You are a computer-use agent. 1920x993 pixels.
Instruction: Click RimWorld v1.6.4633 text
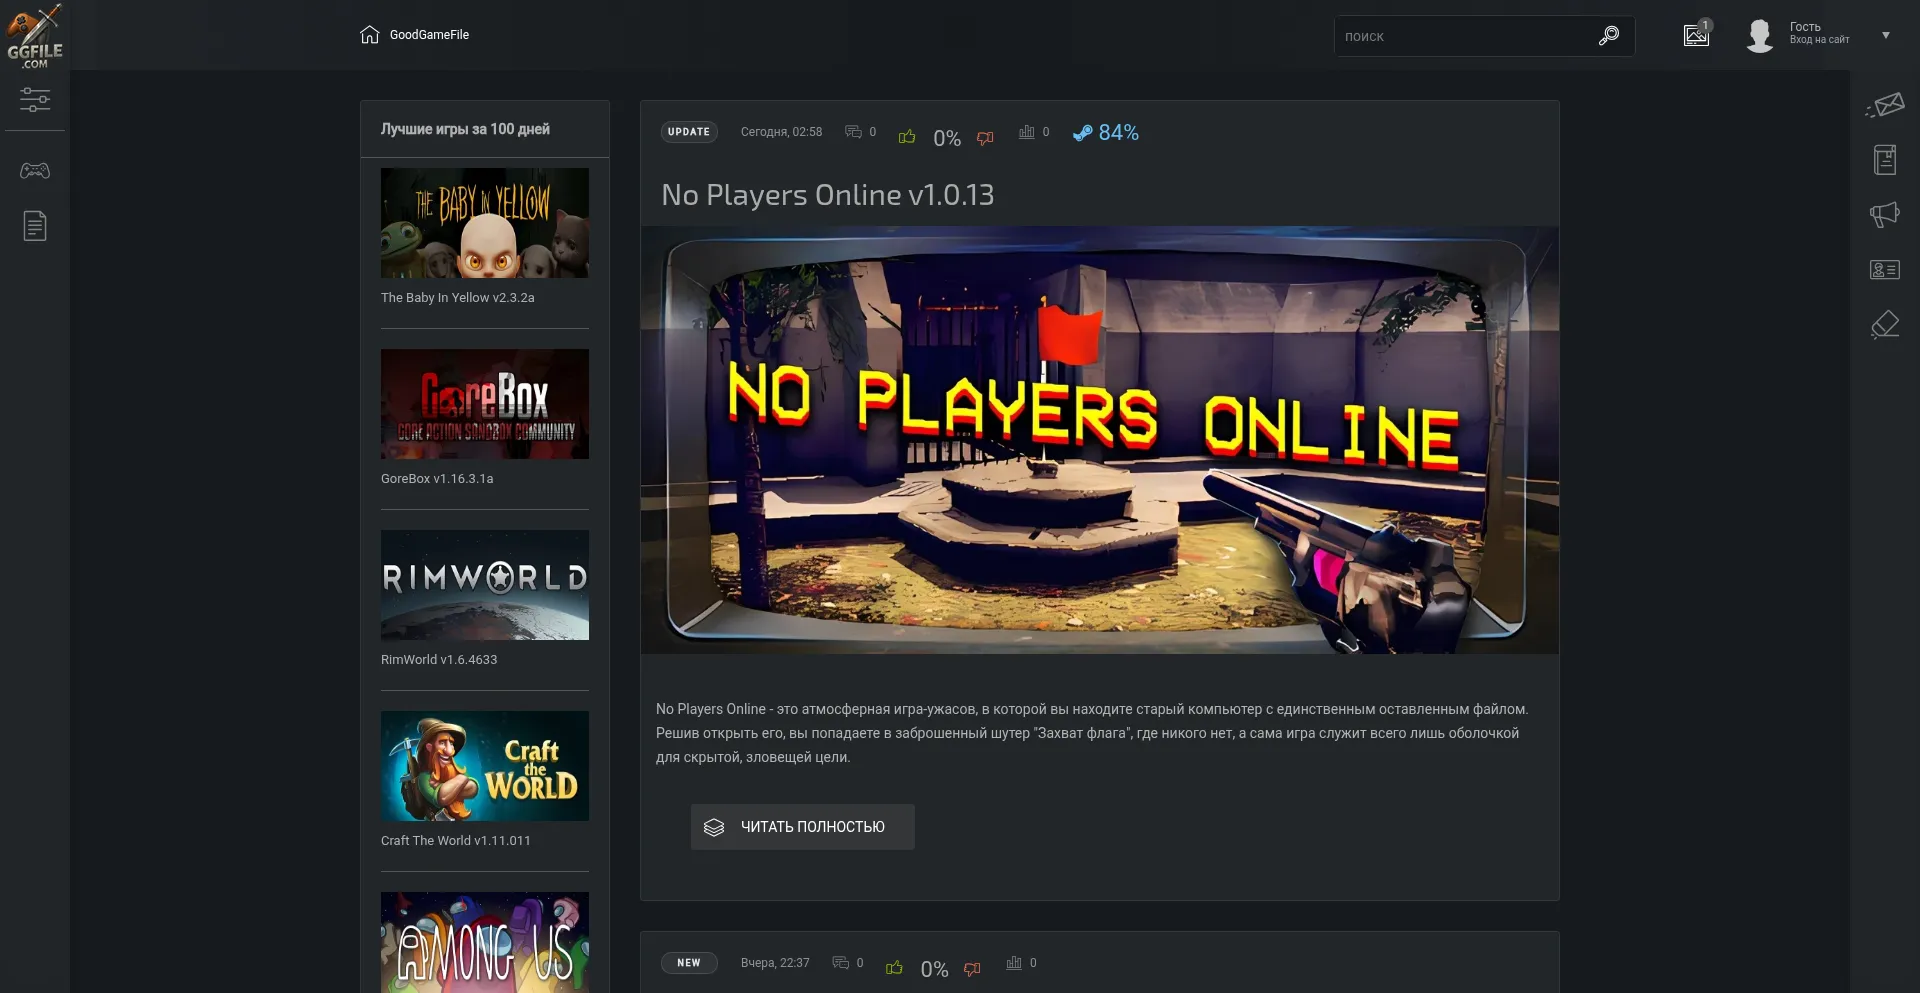pos(439,660)
